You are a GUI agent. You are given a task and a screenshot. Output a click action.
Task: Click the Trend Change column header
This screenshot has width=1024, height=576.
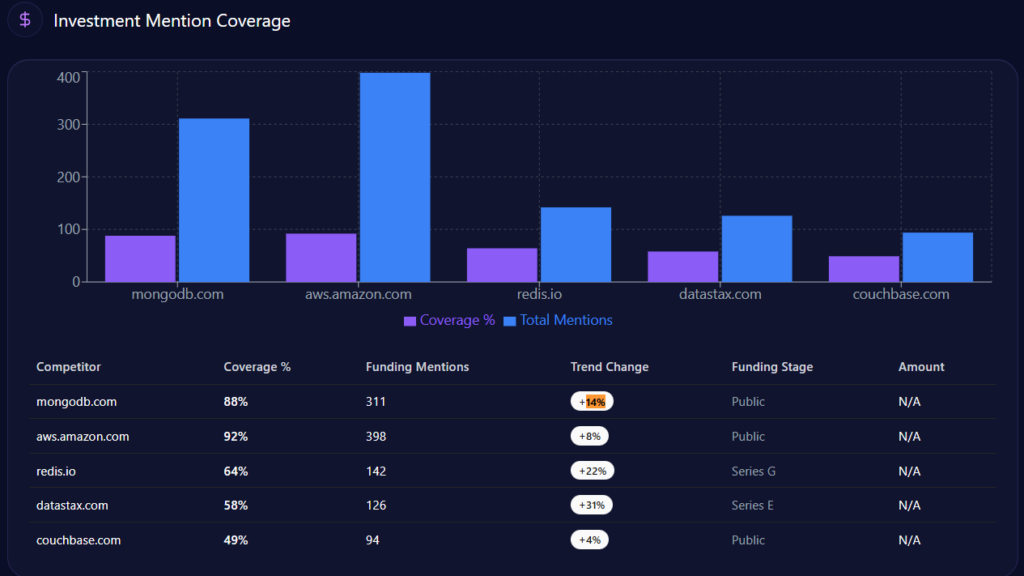609,367
